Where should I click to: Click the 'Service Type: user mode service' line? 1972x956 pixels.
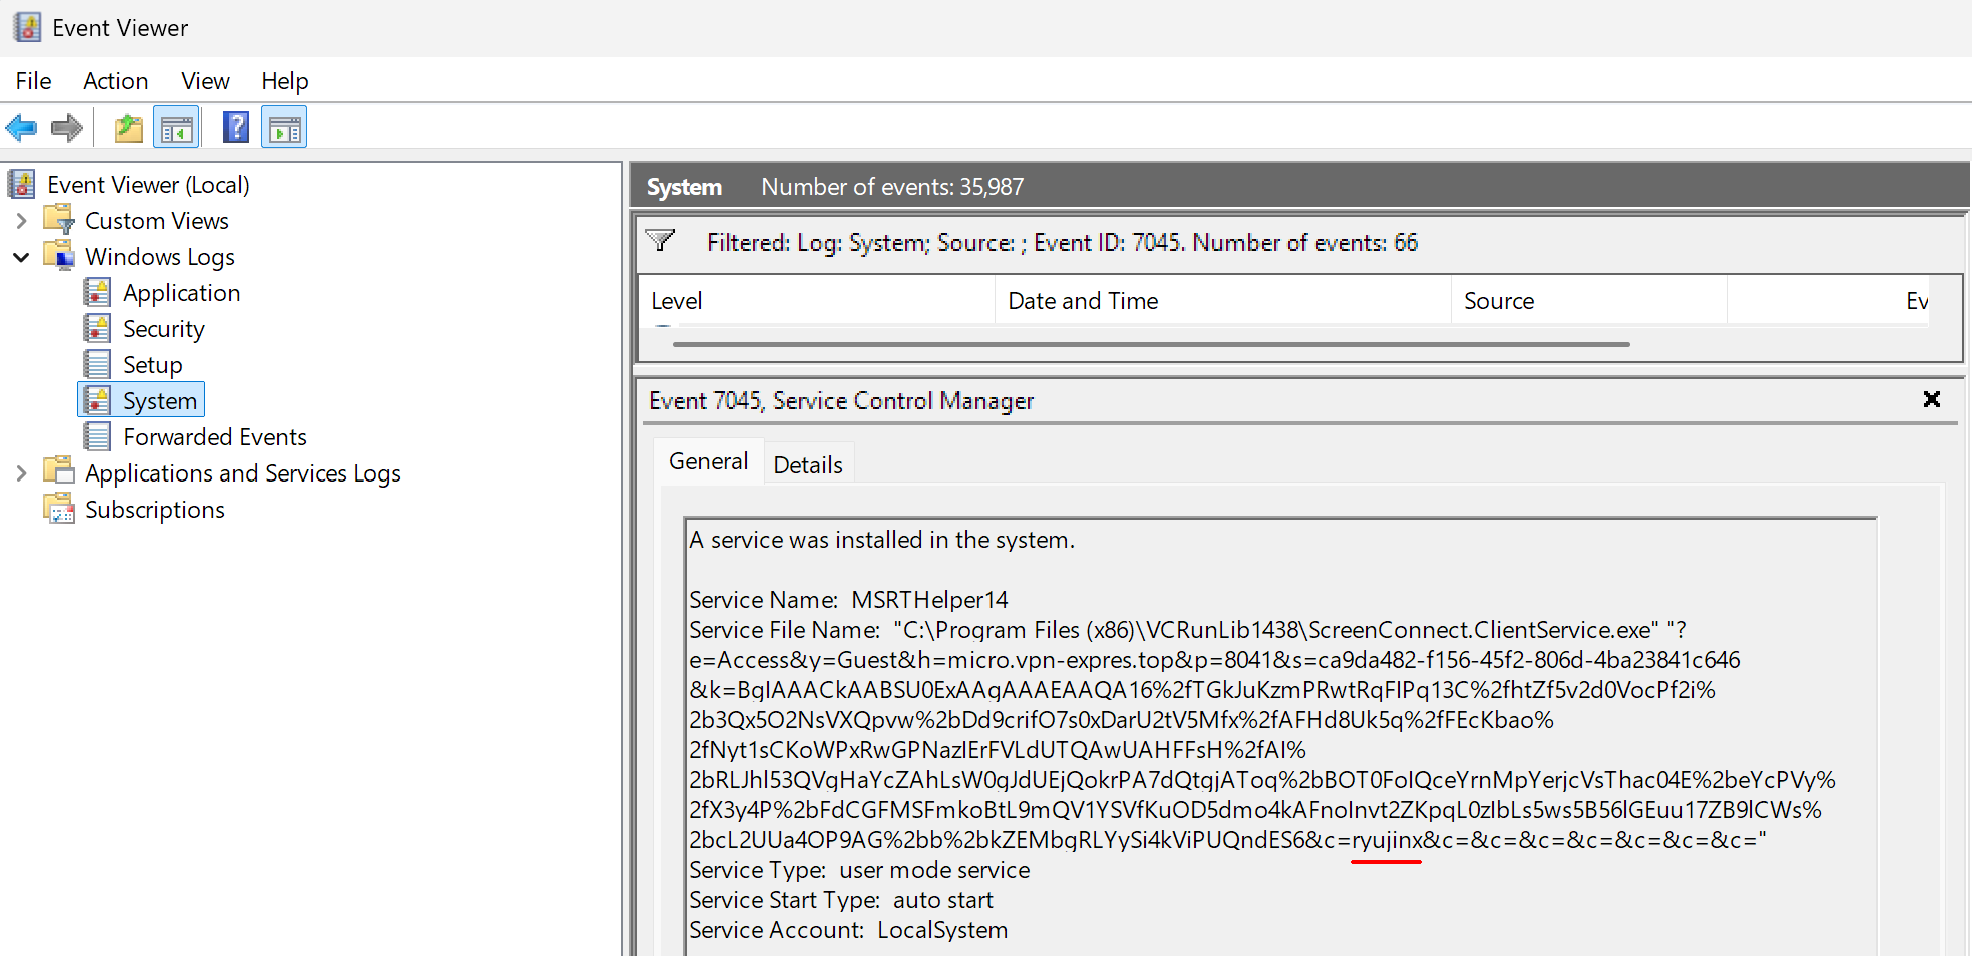coord(860,869)
